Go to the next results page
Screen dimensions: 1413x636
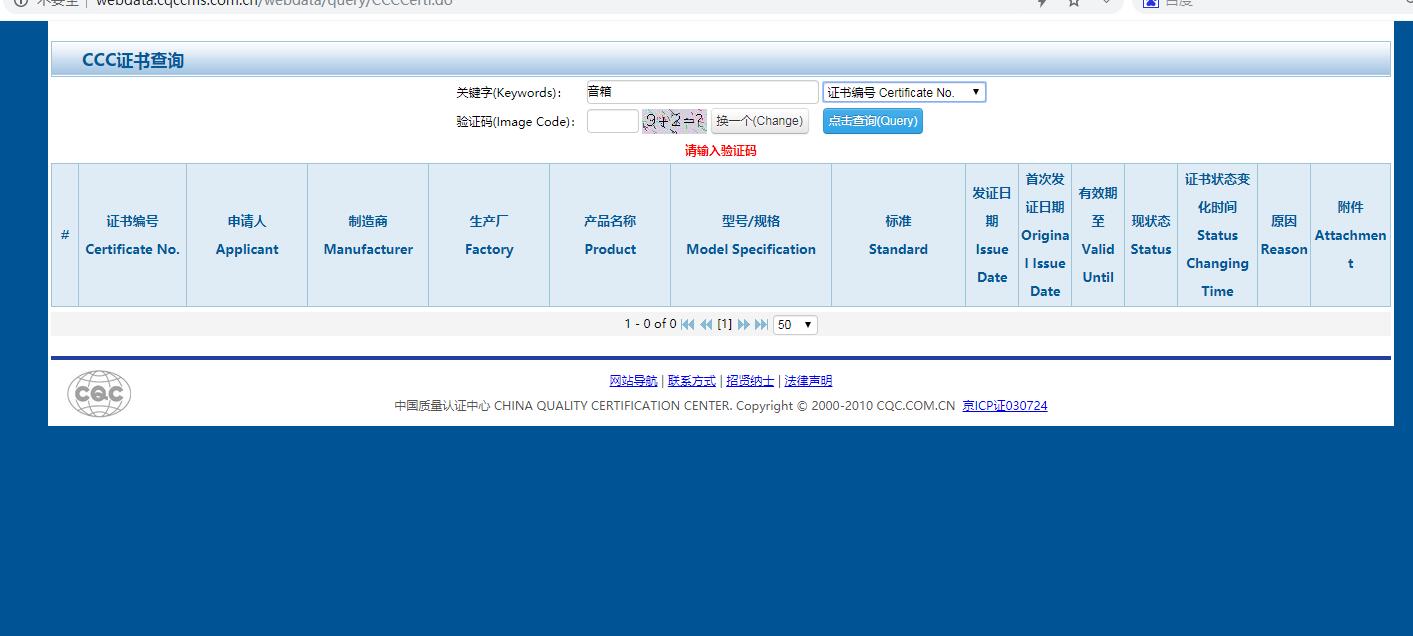coord(743,324)
